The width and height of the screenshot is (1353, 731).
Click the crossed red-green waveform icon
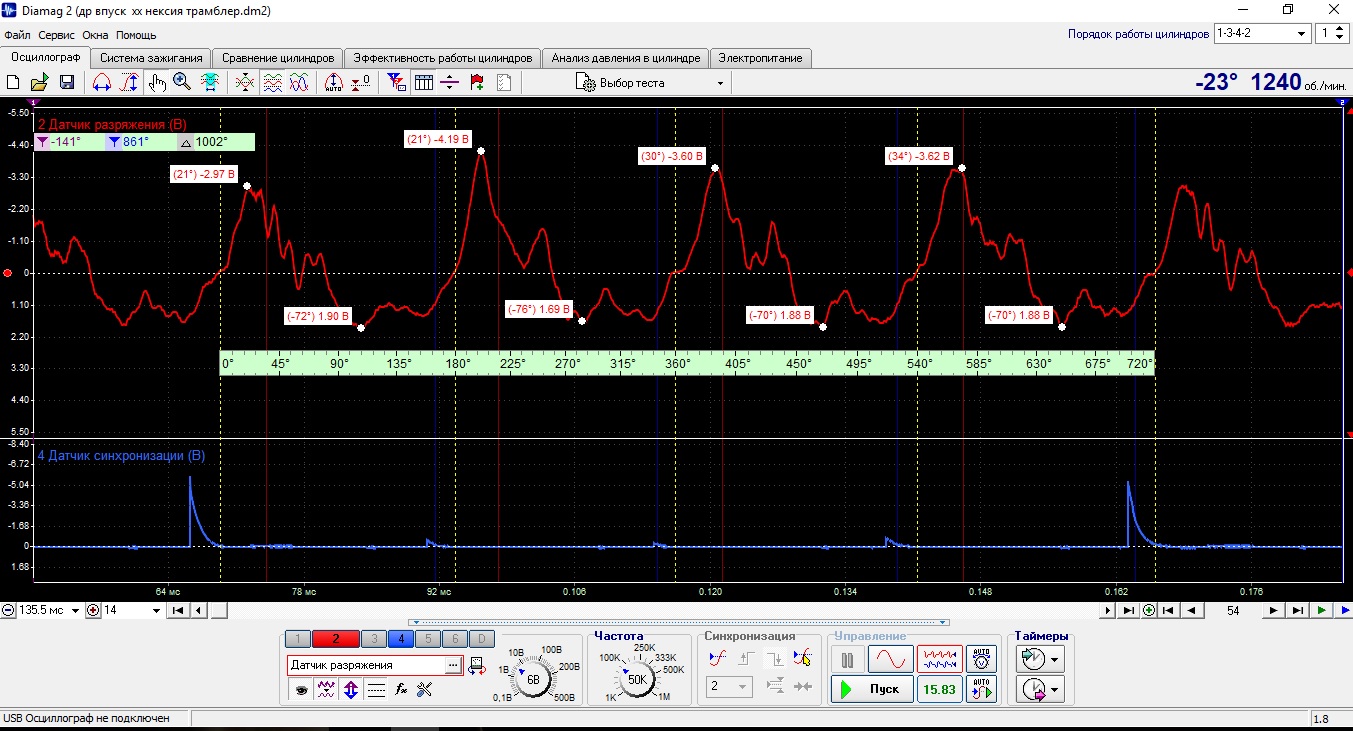[x=245, y=83]
